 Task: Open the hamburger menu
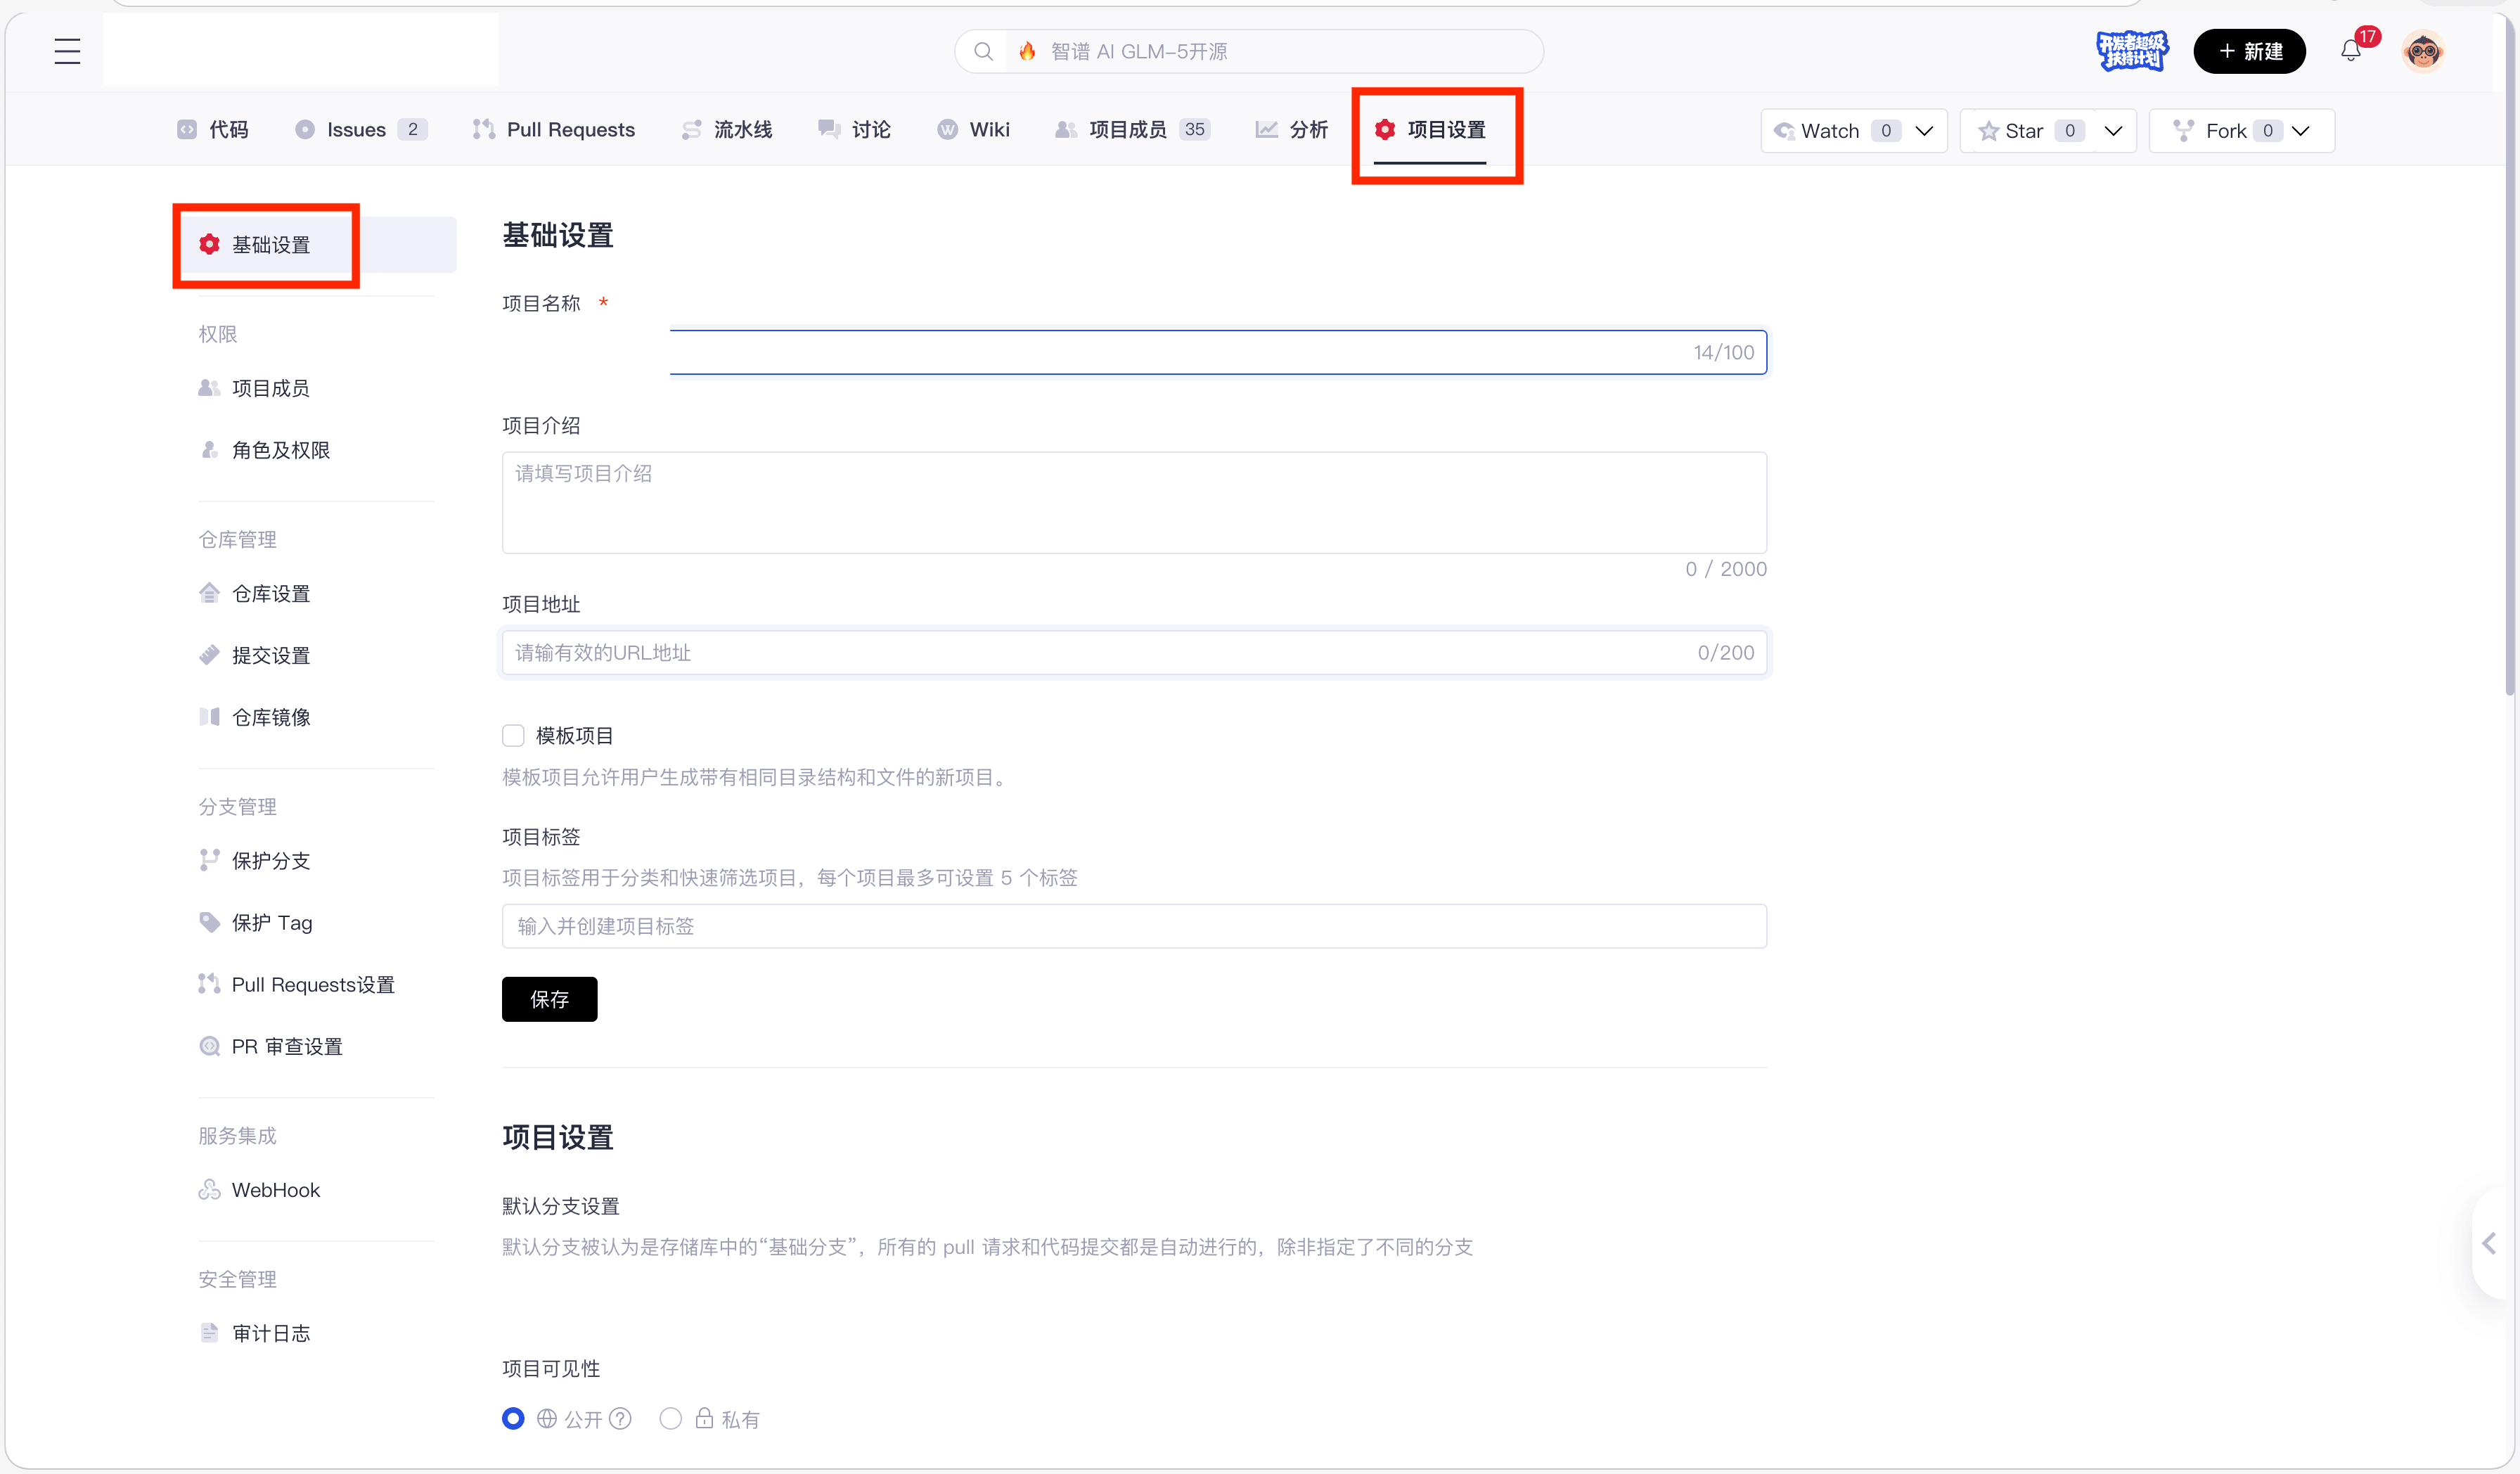[x=66, y=51]
